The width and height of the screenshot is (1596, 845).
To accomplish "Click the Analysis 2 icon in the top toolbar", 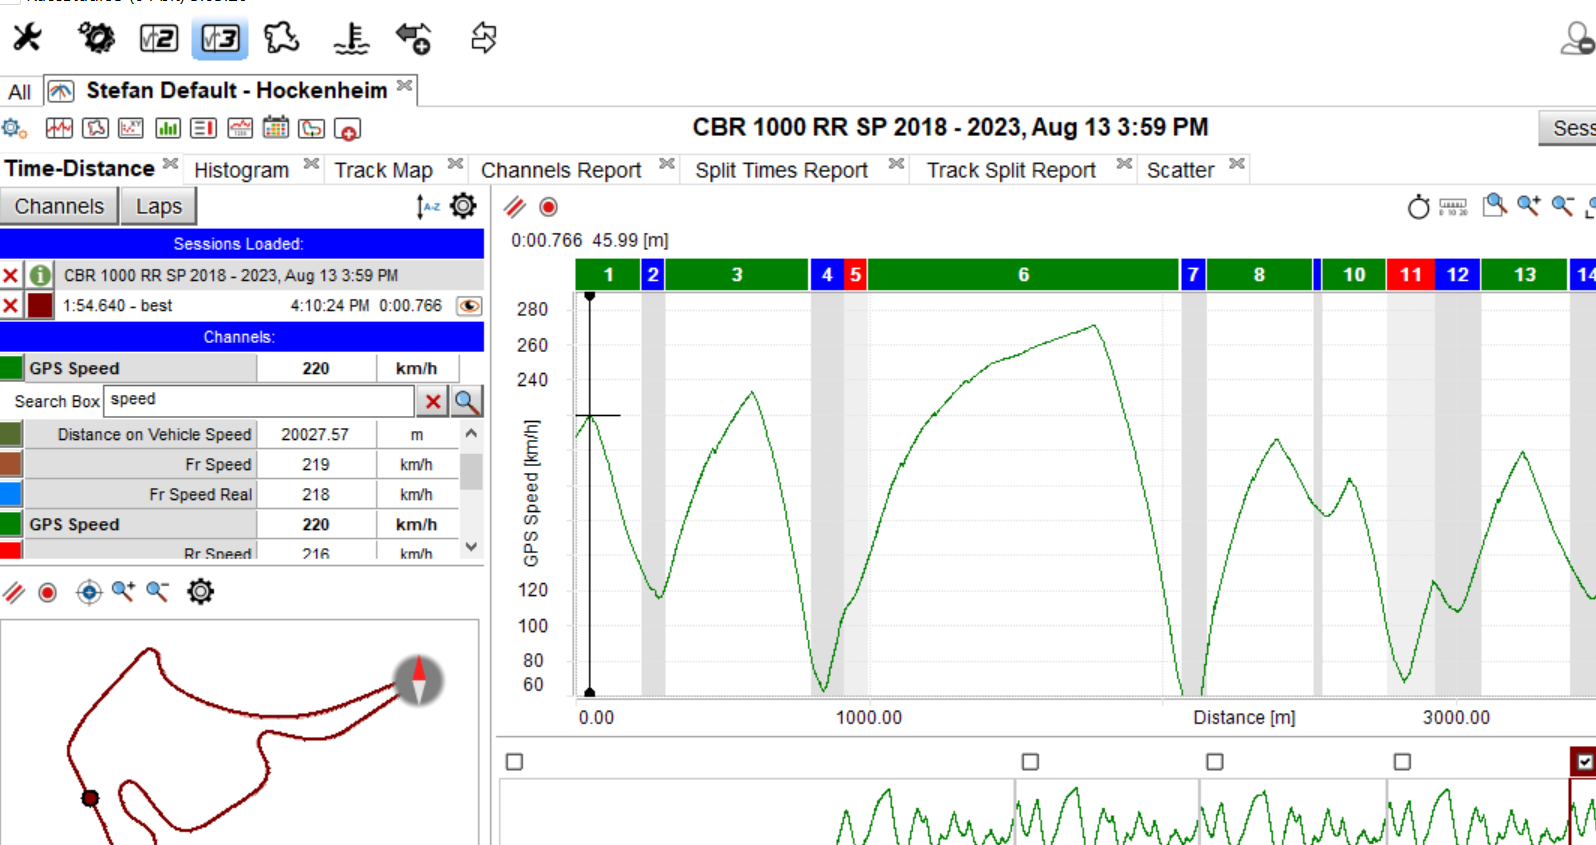I will 158,39.
